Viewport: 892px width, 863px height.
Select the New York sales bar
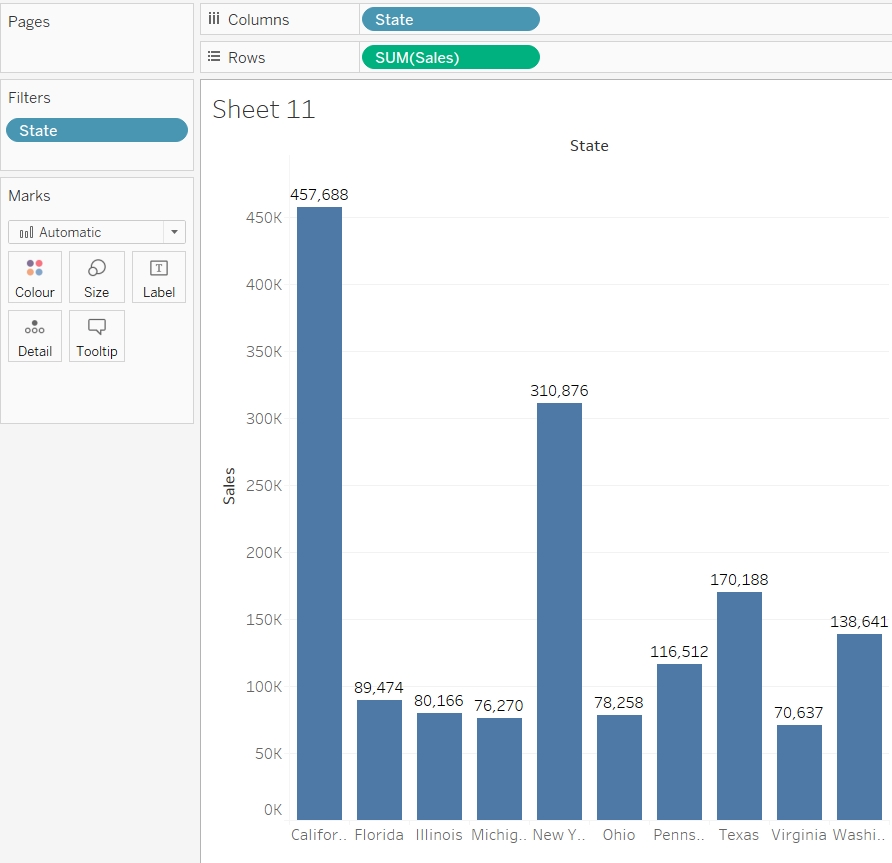[x=559, y=611]
